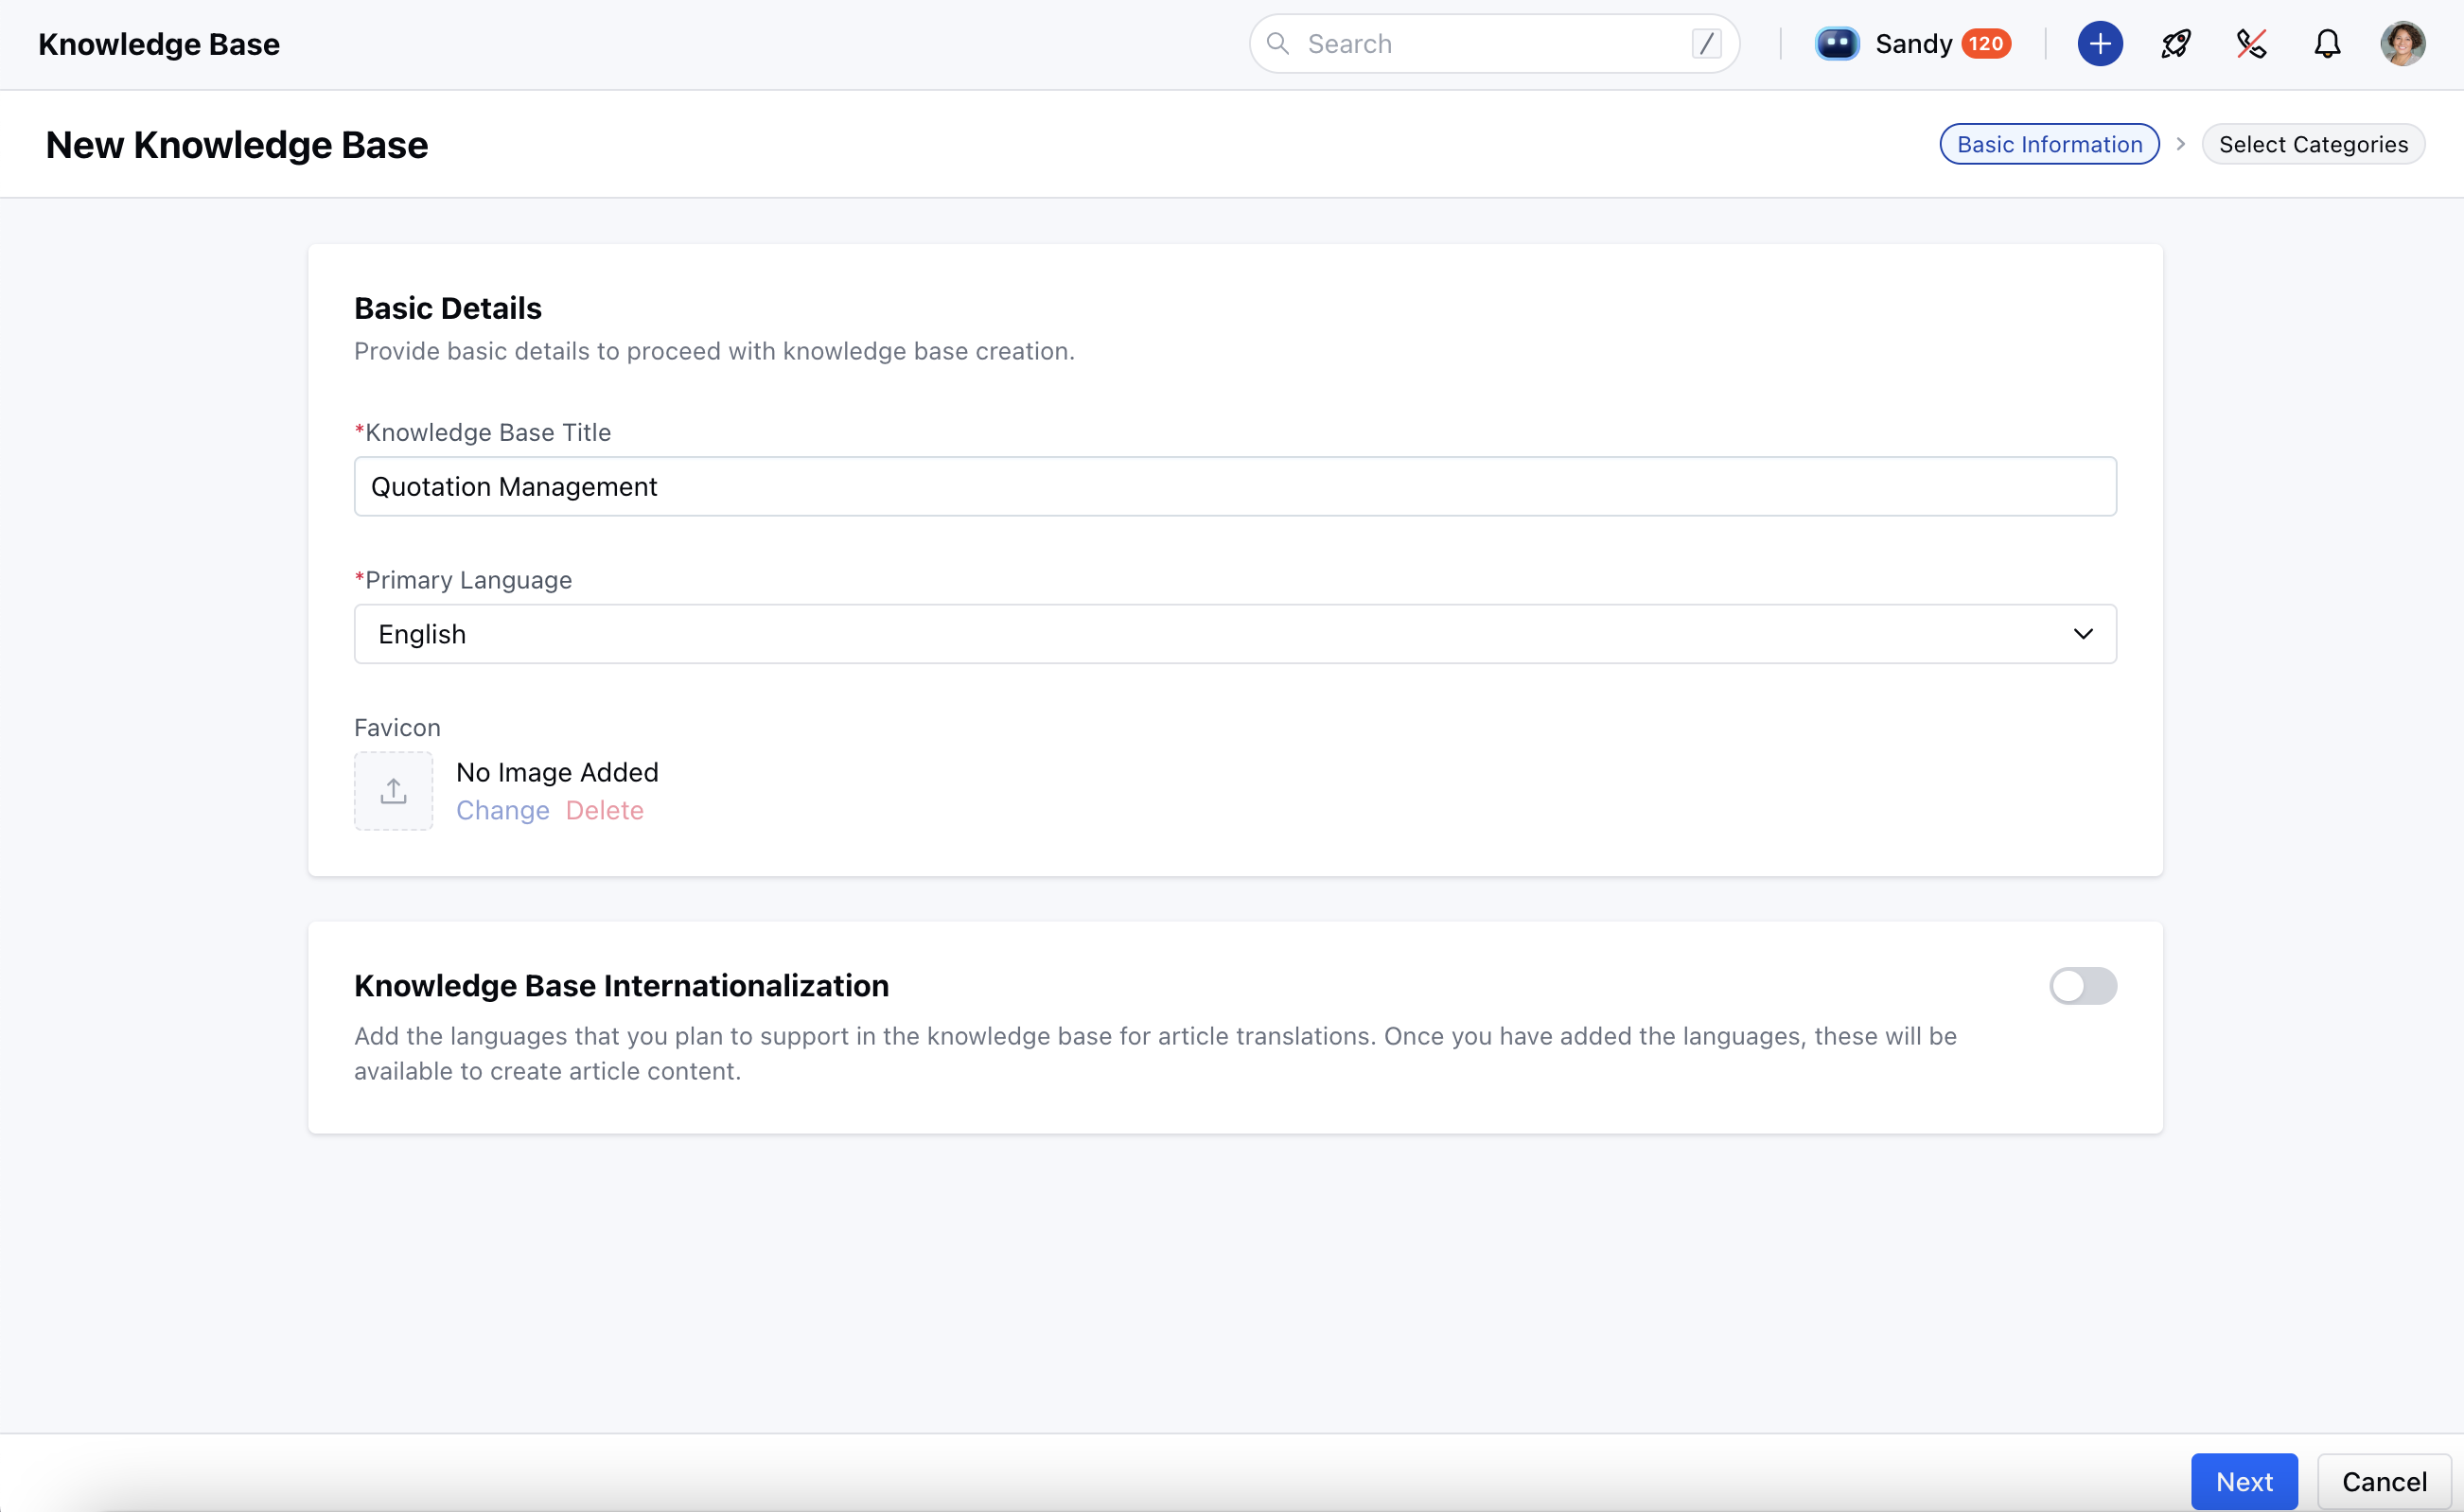Open the rocket launch icon

click(x=2175, y=44)
